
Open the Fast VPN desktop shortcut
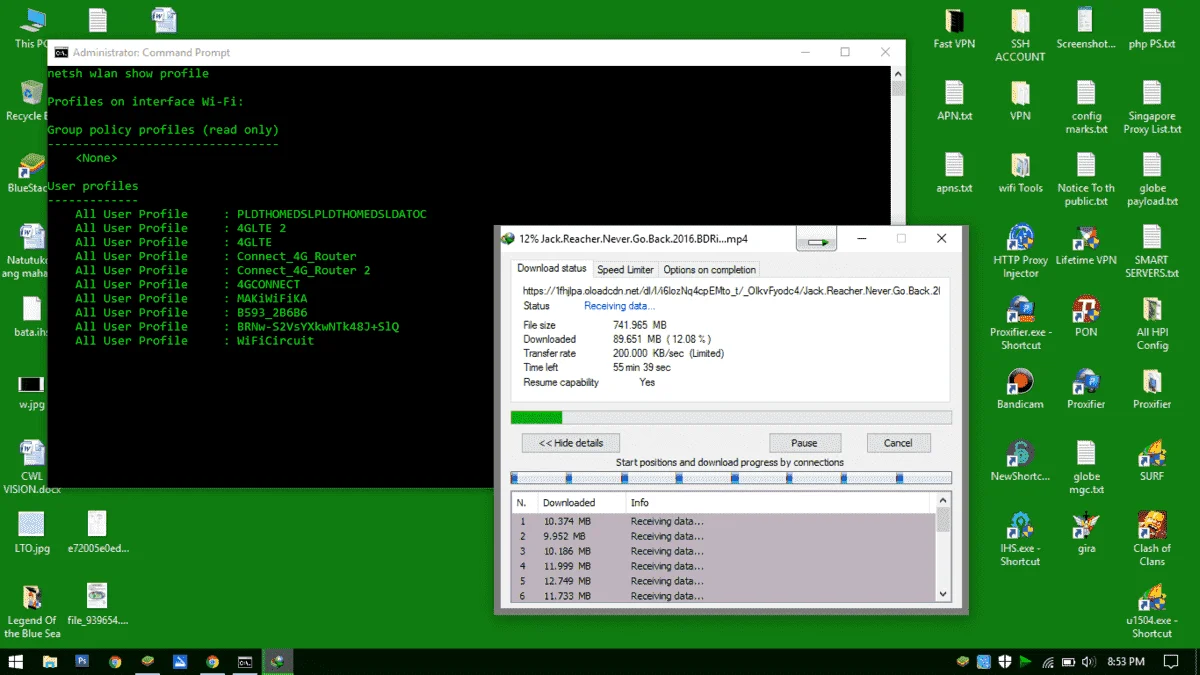[x=954, y=29]
